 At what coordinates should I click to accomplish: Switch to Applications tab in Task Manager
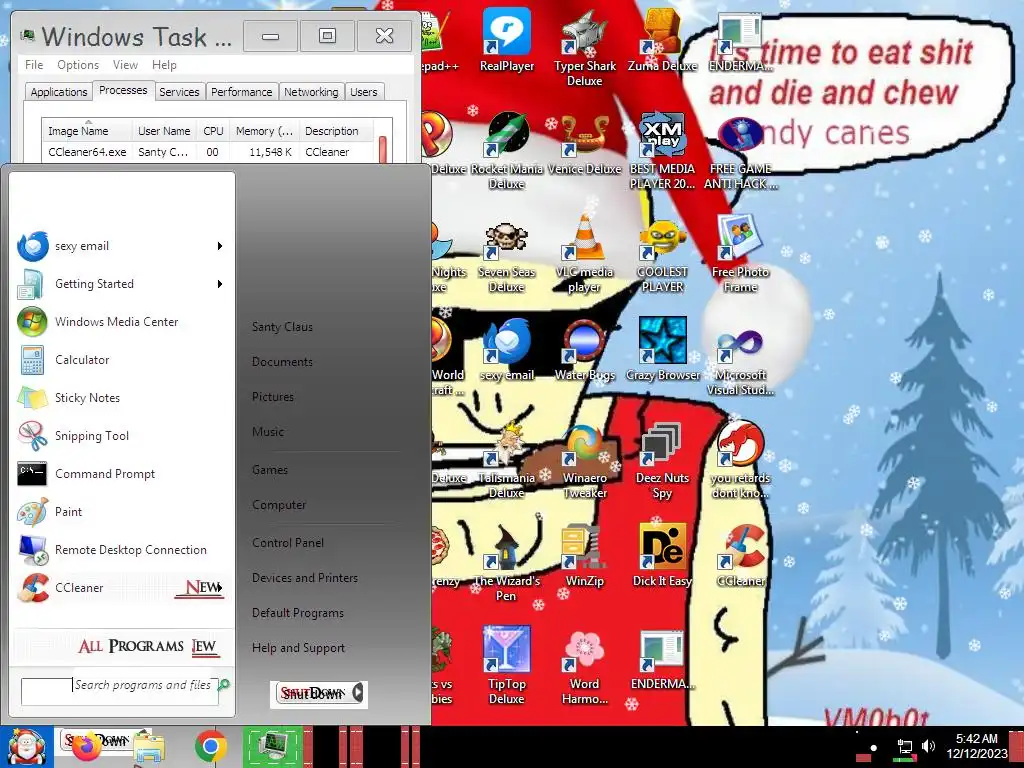point(59,92)
